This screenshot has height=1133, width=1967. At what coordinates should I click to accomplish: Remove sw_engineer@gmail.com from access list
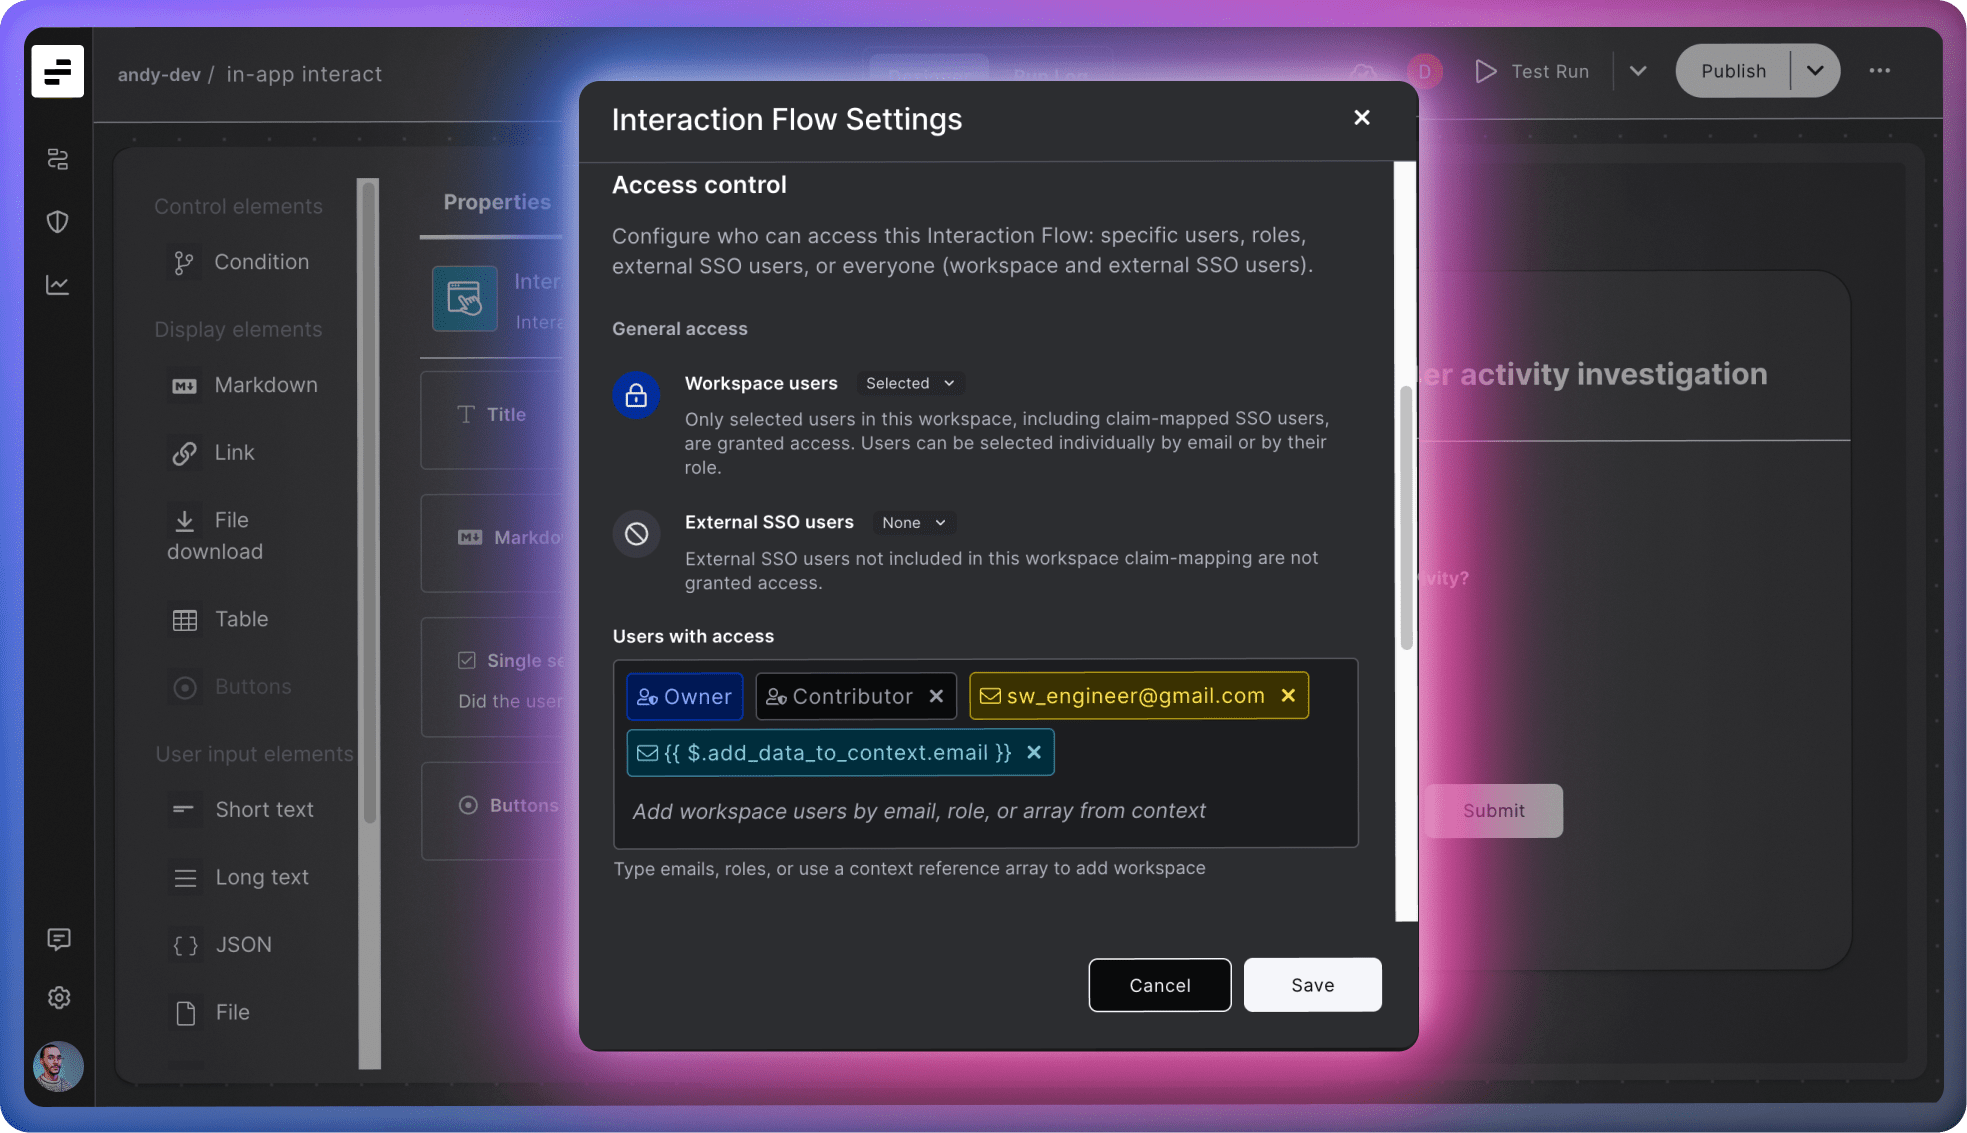click(x=1288, y=695)
